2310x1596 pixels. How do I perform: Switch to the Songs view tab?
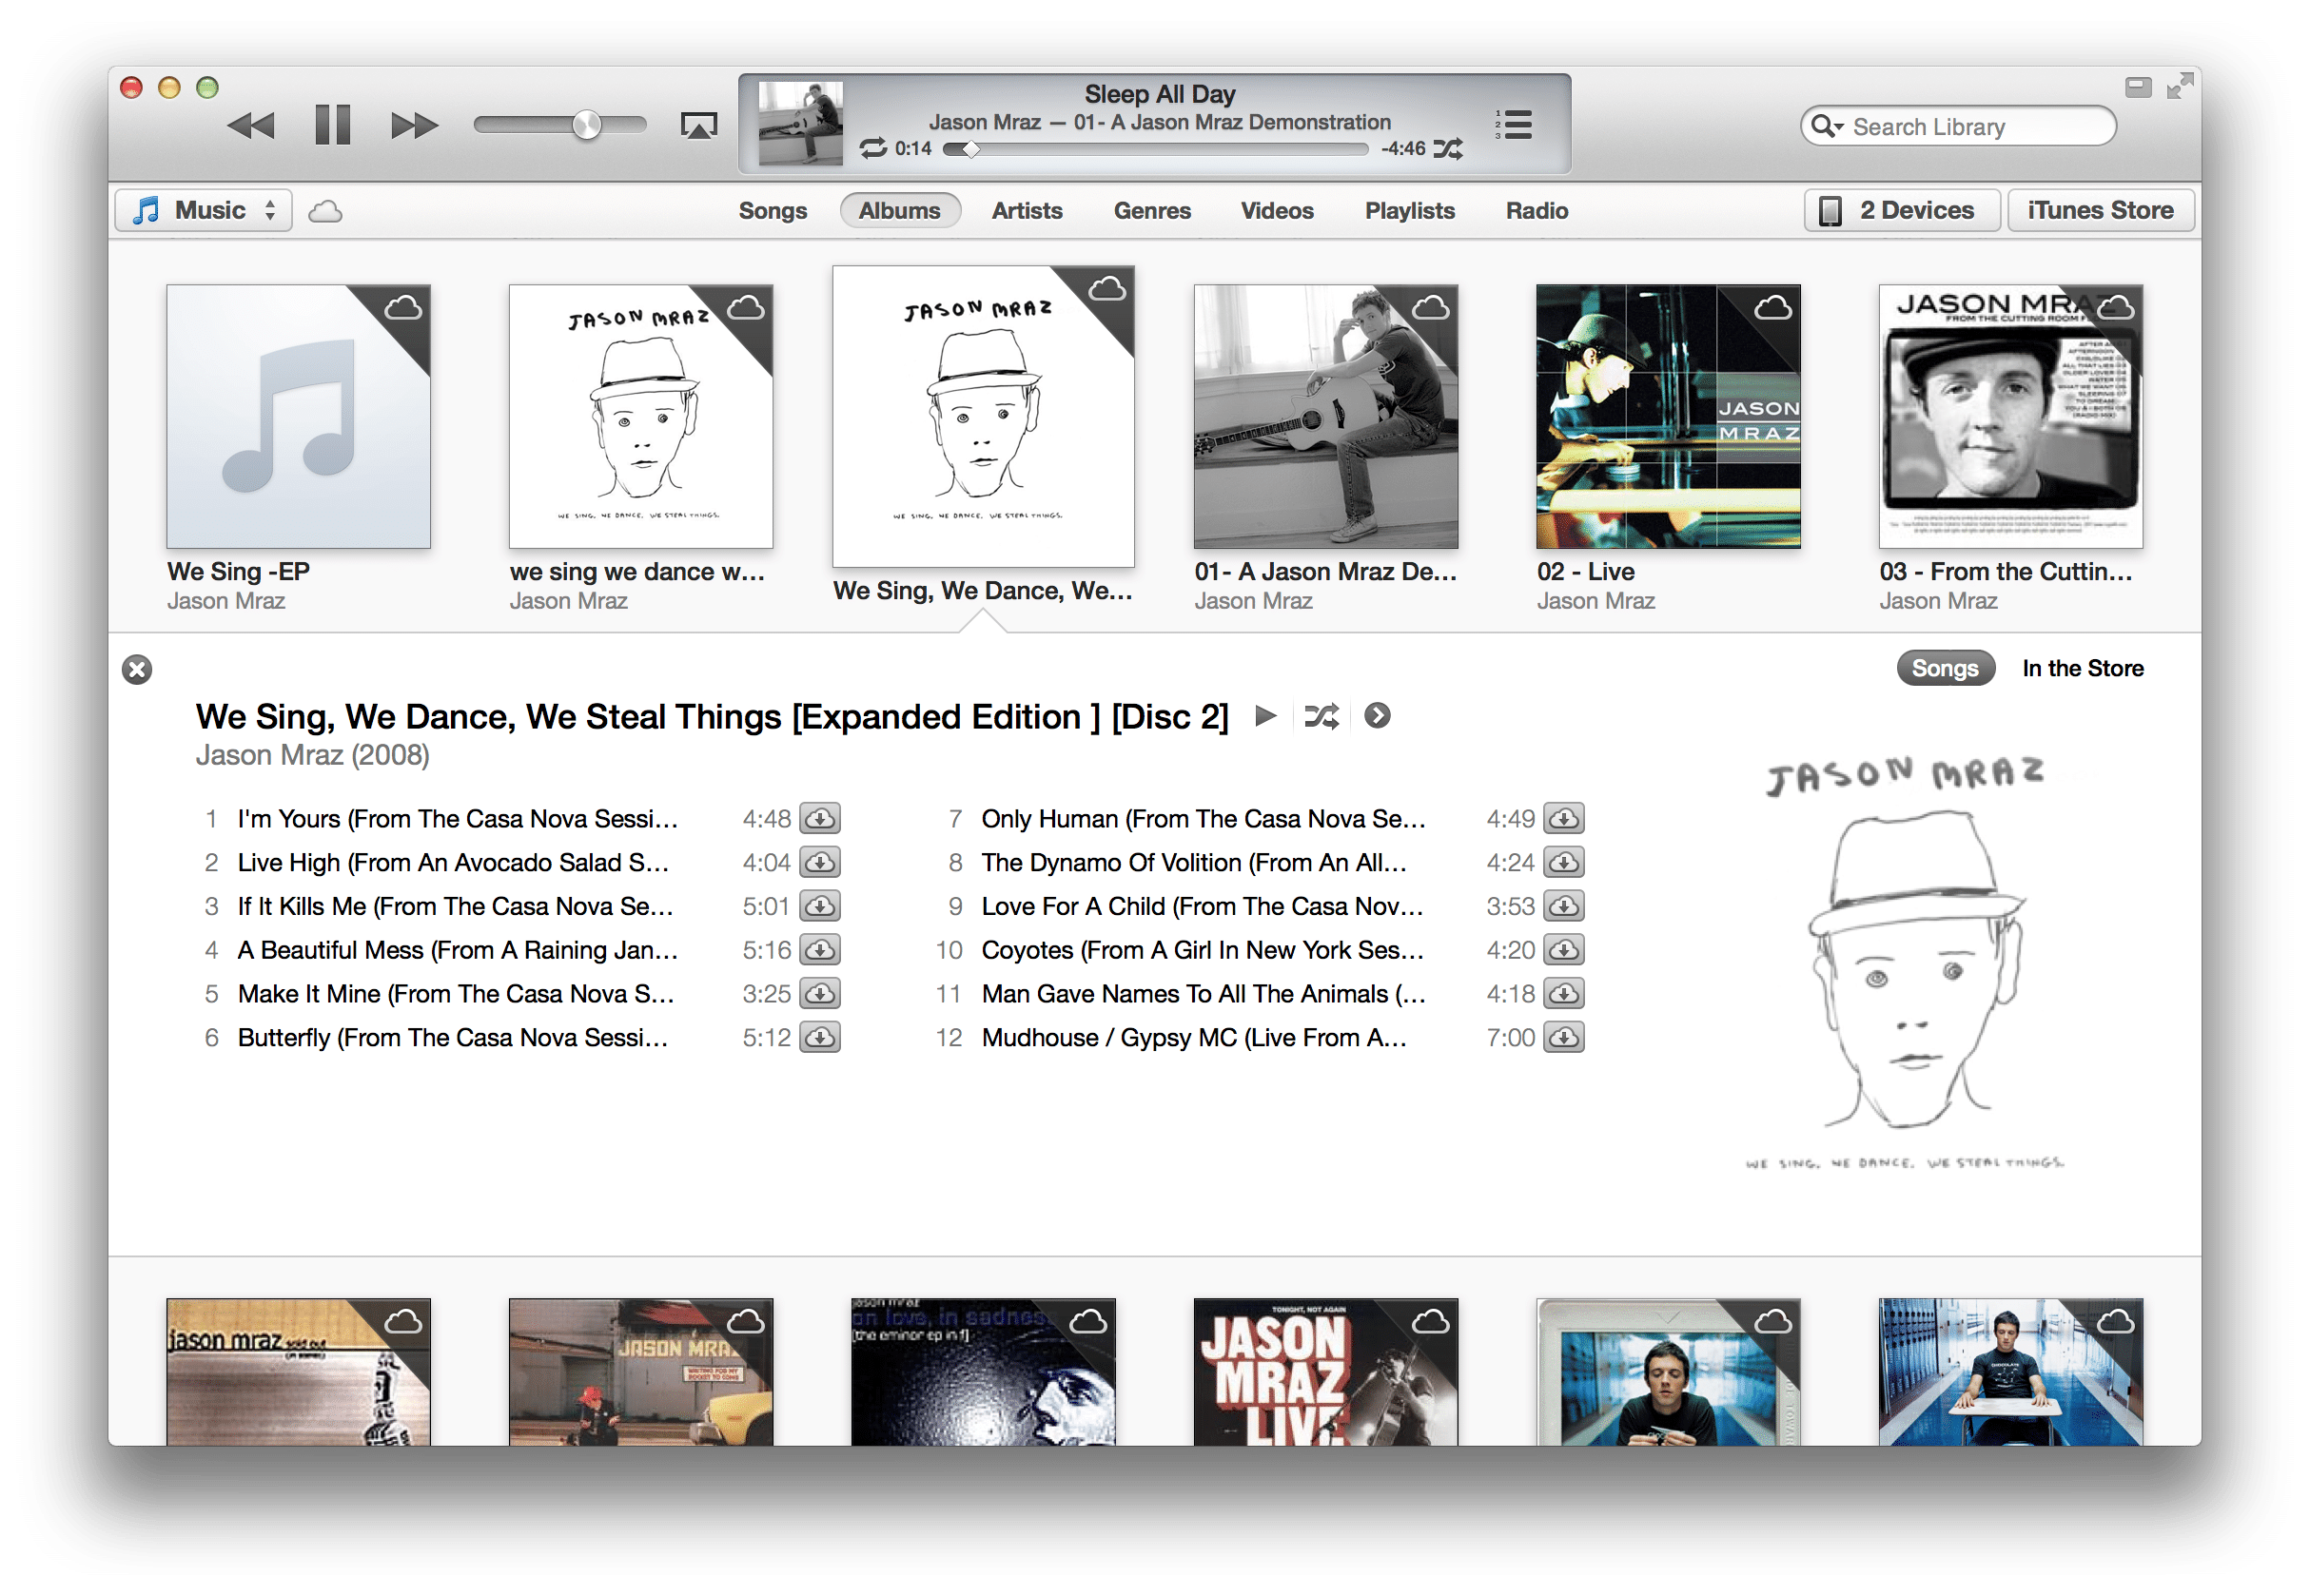(772, 211)
